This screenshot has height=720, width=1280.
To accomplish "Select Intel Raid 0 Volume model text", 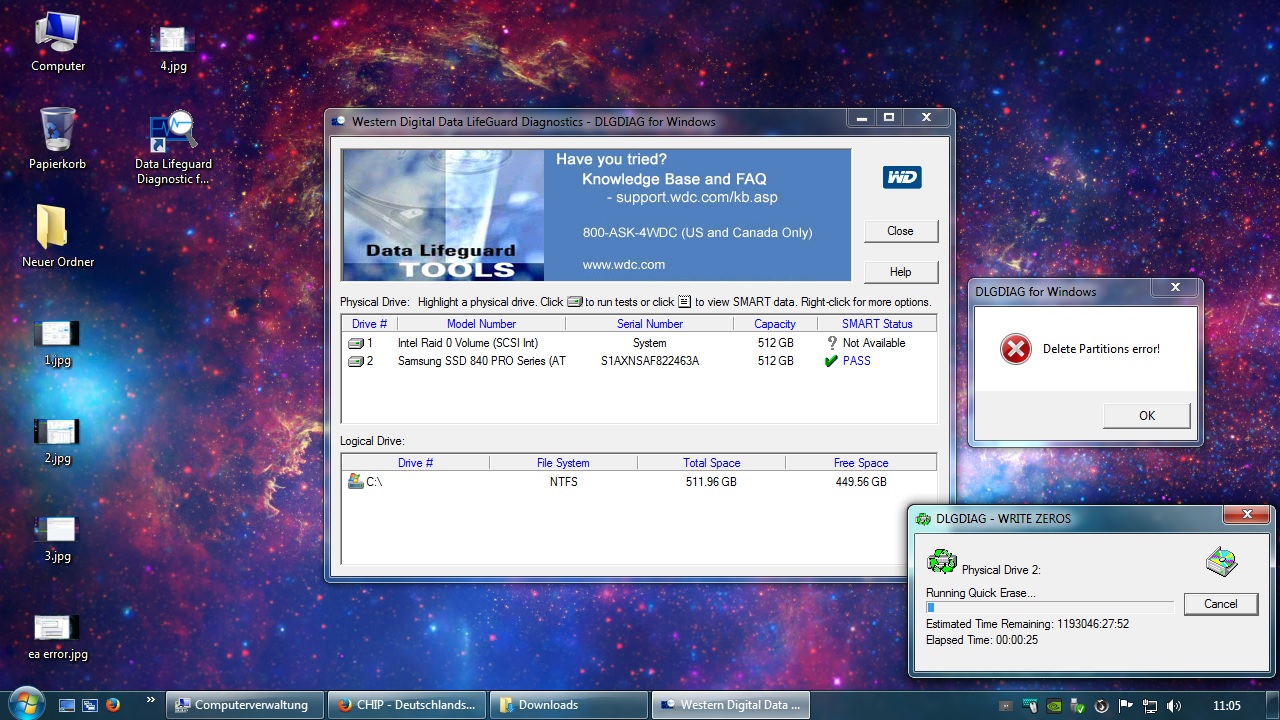I will 468,343.
